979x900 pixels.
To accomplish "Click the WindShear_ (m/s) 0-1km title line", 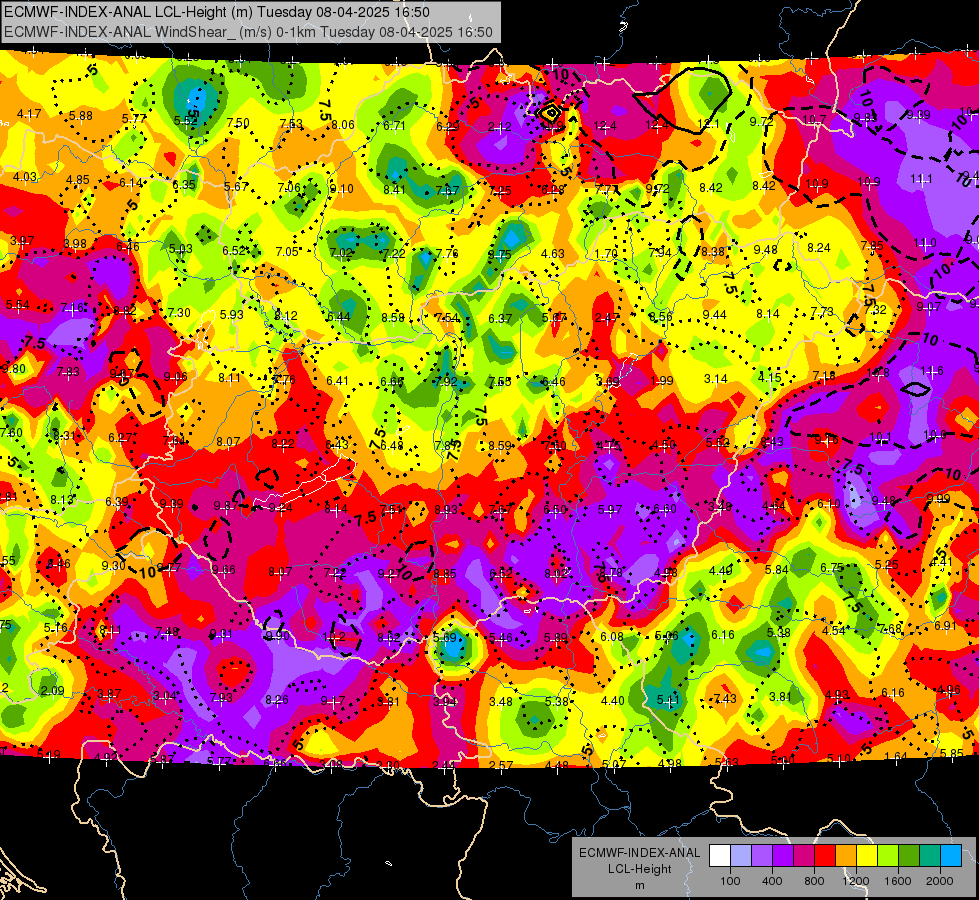I will [248, 32].
